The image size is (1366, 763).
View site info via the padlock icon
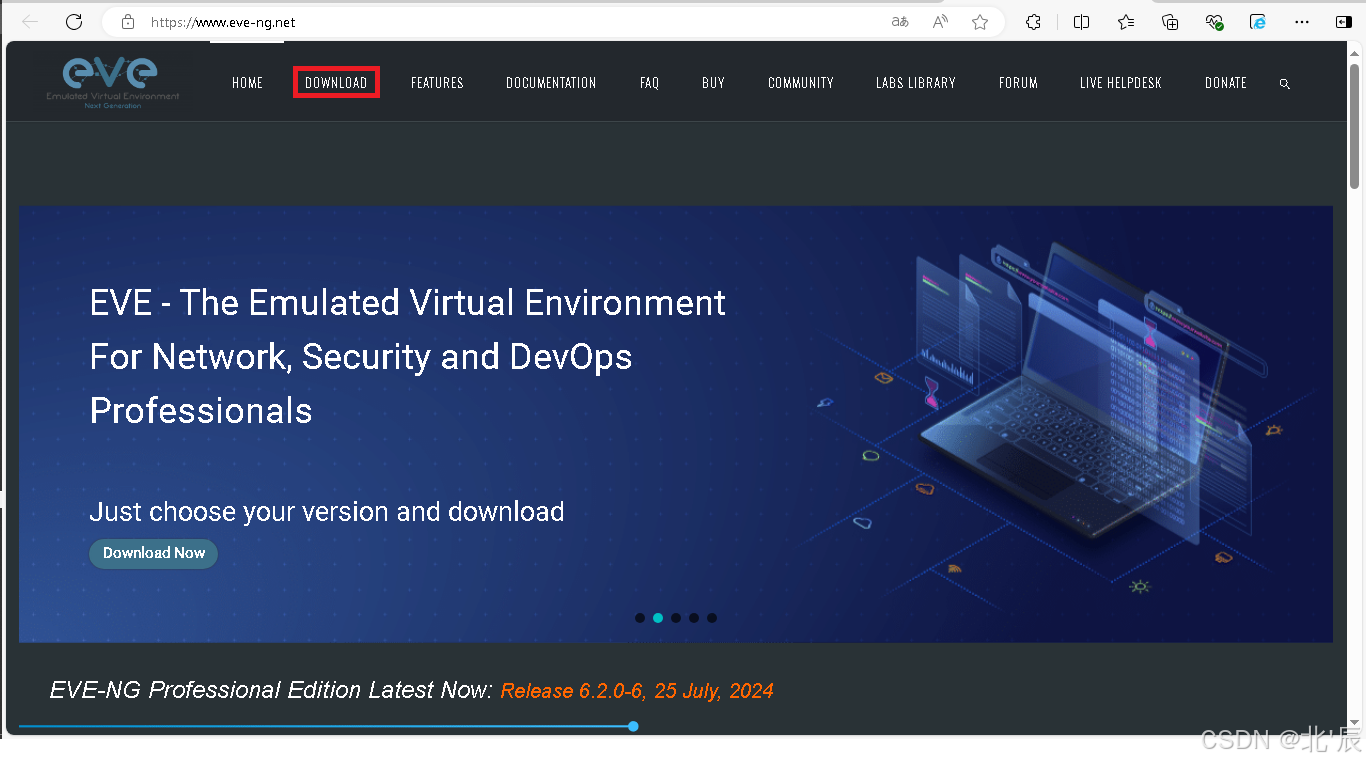128,21
